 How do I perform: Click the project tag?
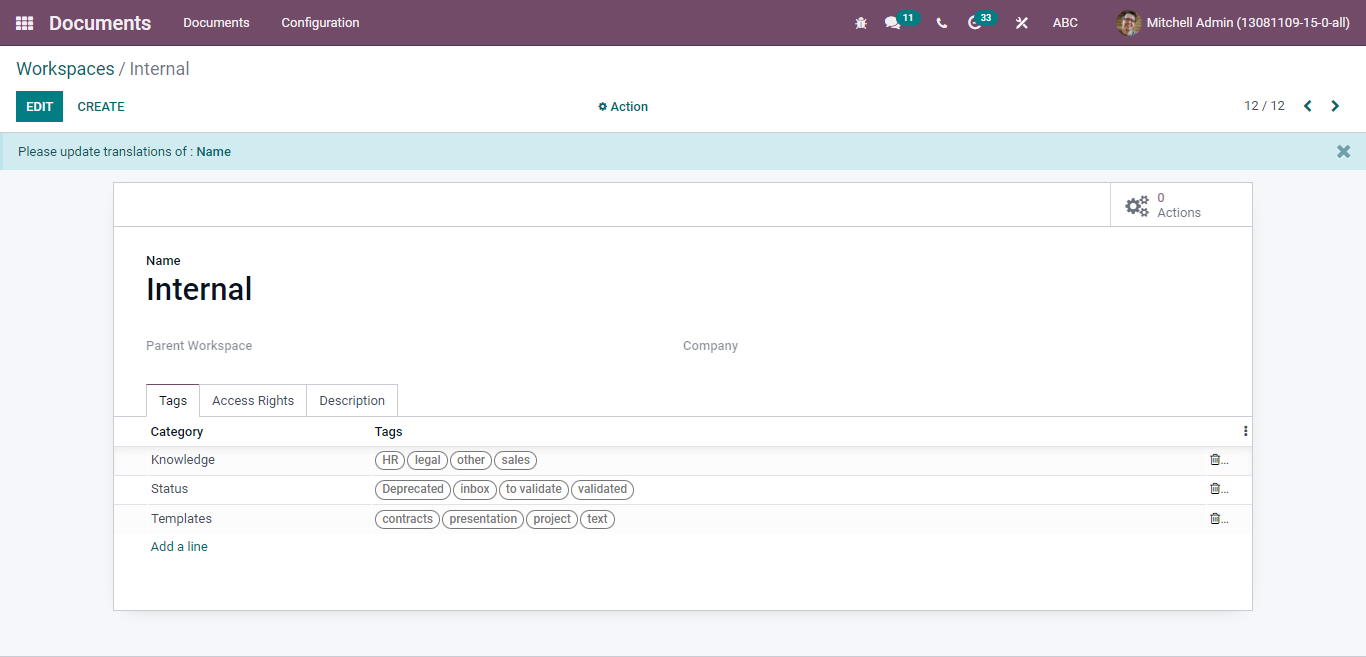552,519
